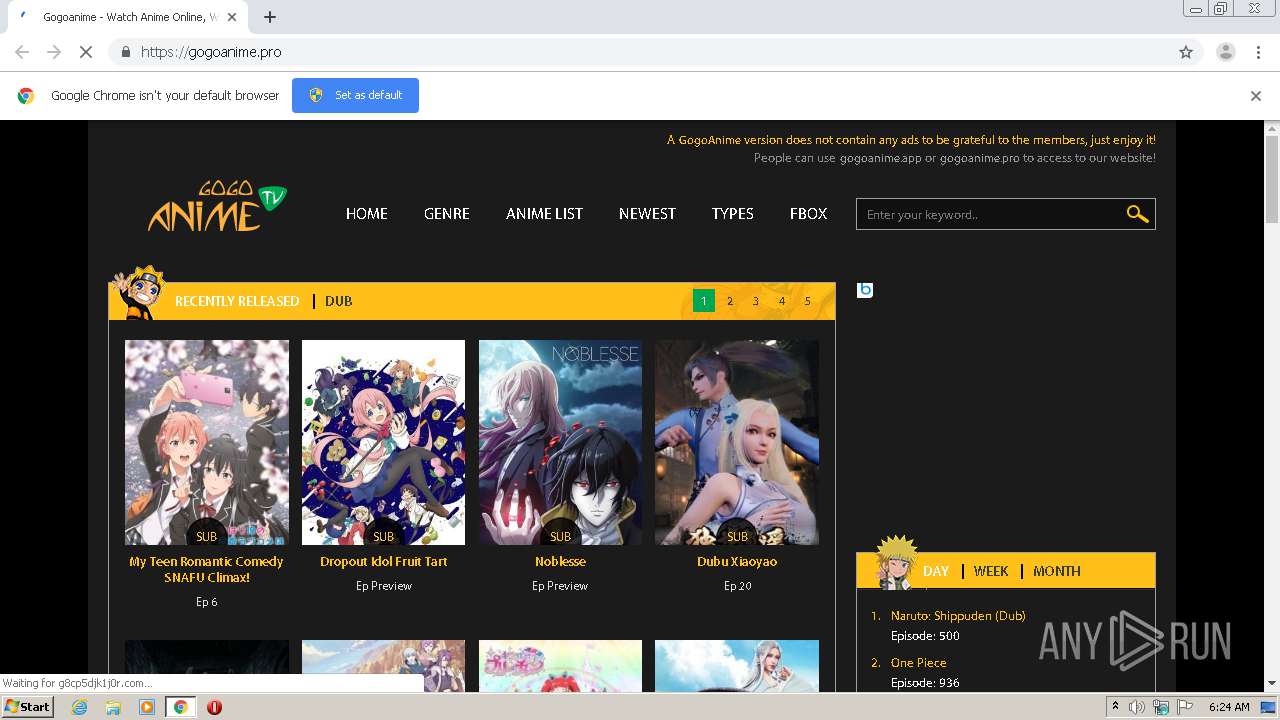Open the Noblesse poster thumbnail
1280x720 pixels.
pos(560,442)
